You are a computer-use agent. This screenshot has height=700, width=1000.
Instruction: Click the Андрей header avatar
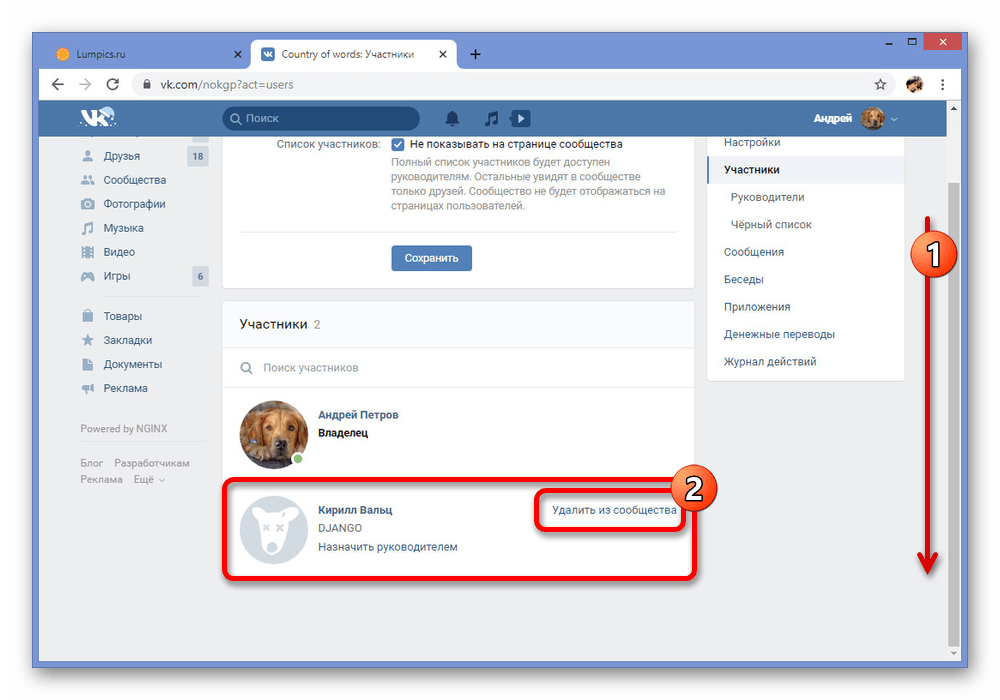pyautogui.click(x=872, y=119)
